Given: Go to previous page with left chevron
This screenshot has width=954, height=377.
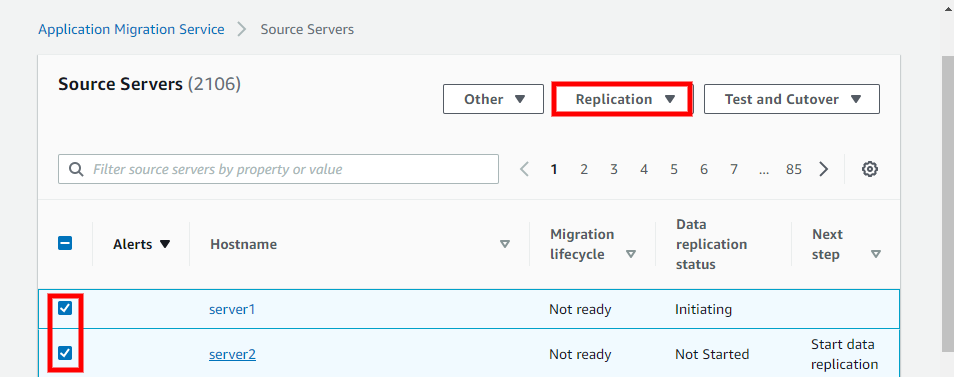Looking at the screenshot, I should tap(524, 169).
